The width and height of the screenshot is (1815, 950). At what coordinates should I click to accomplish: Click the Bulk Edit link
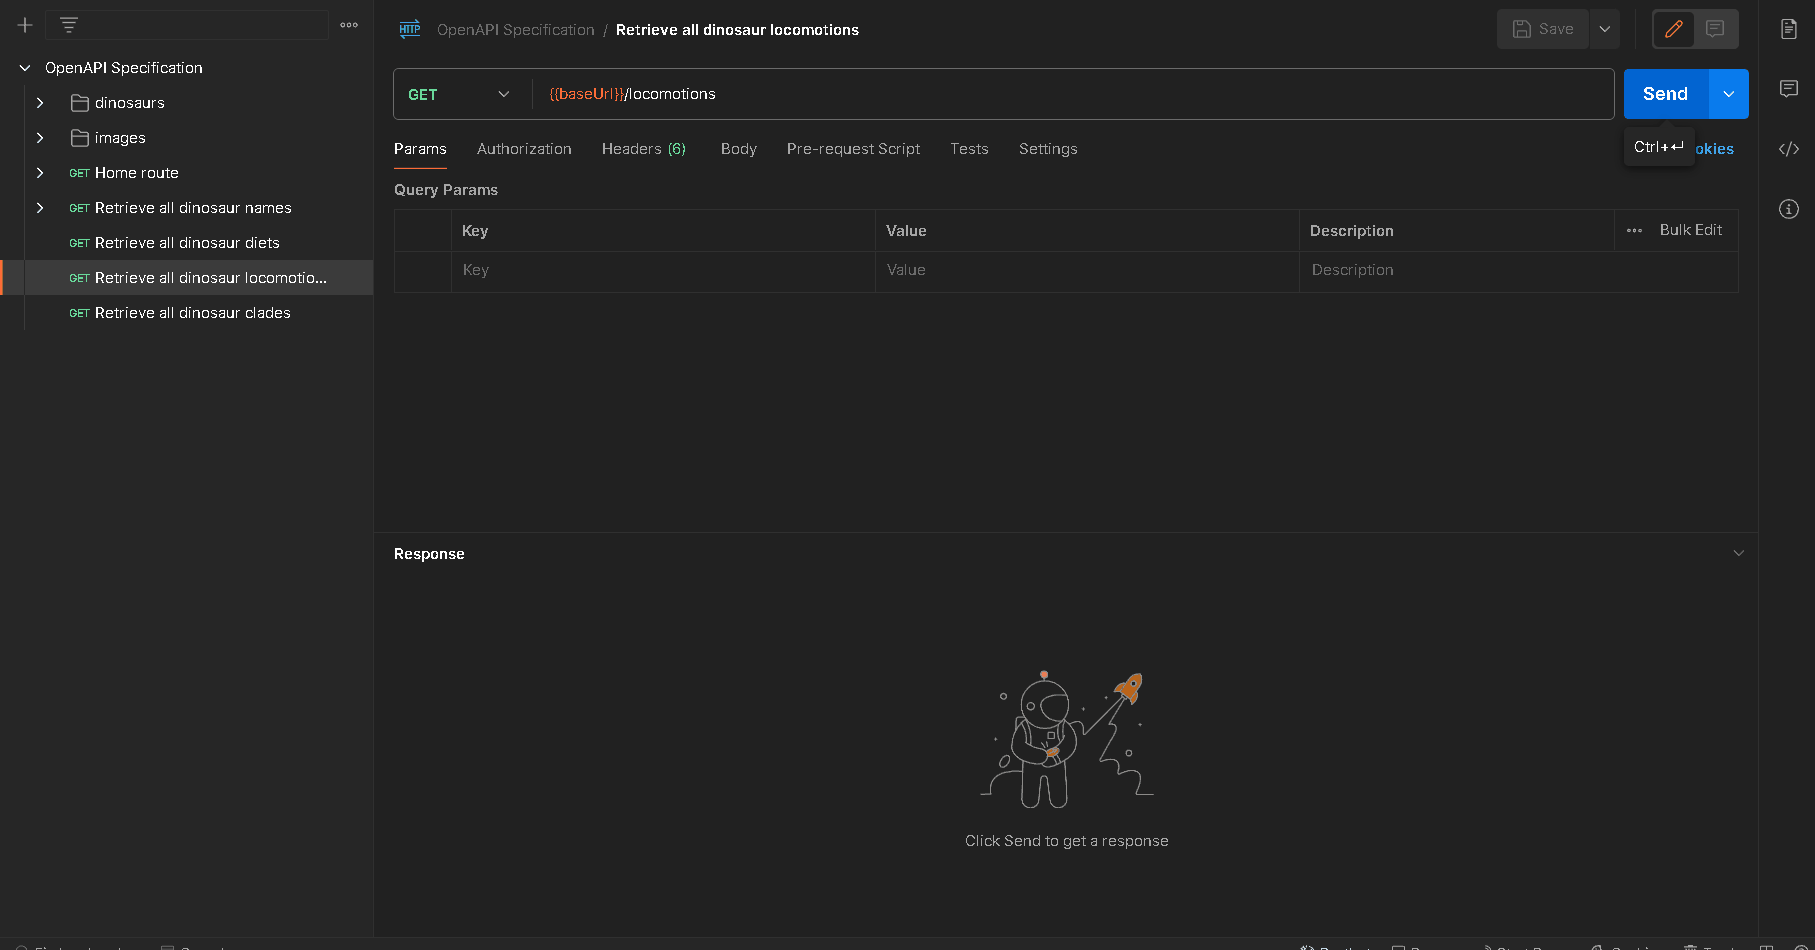1690,230
